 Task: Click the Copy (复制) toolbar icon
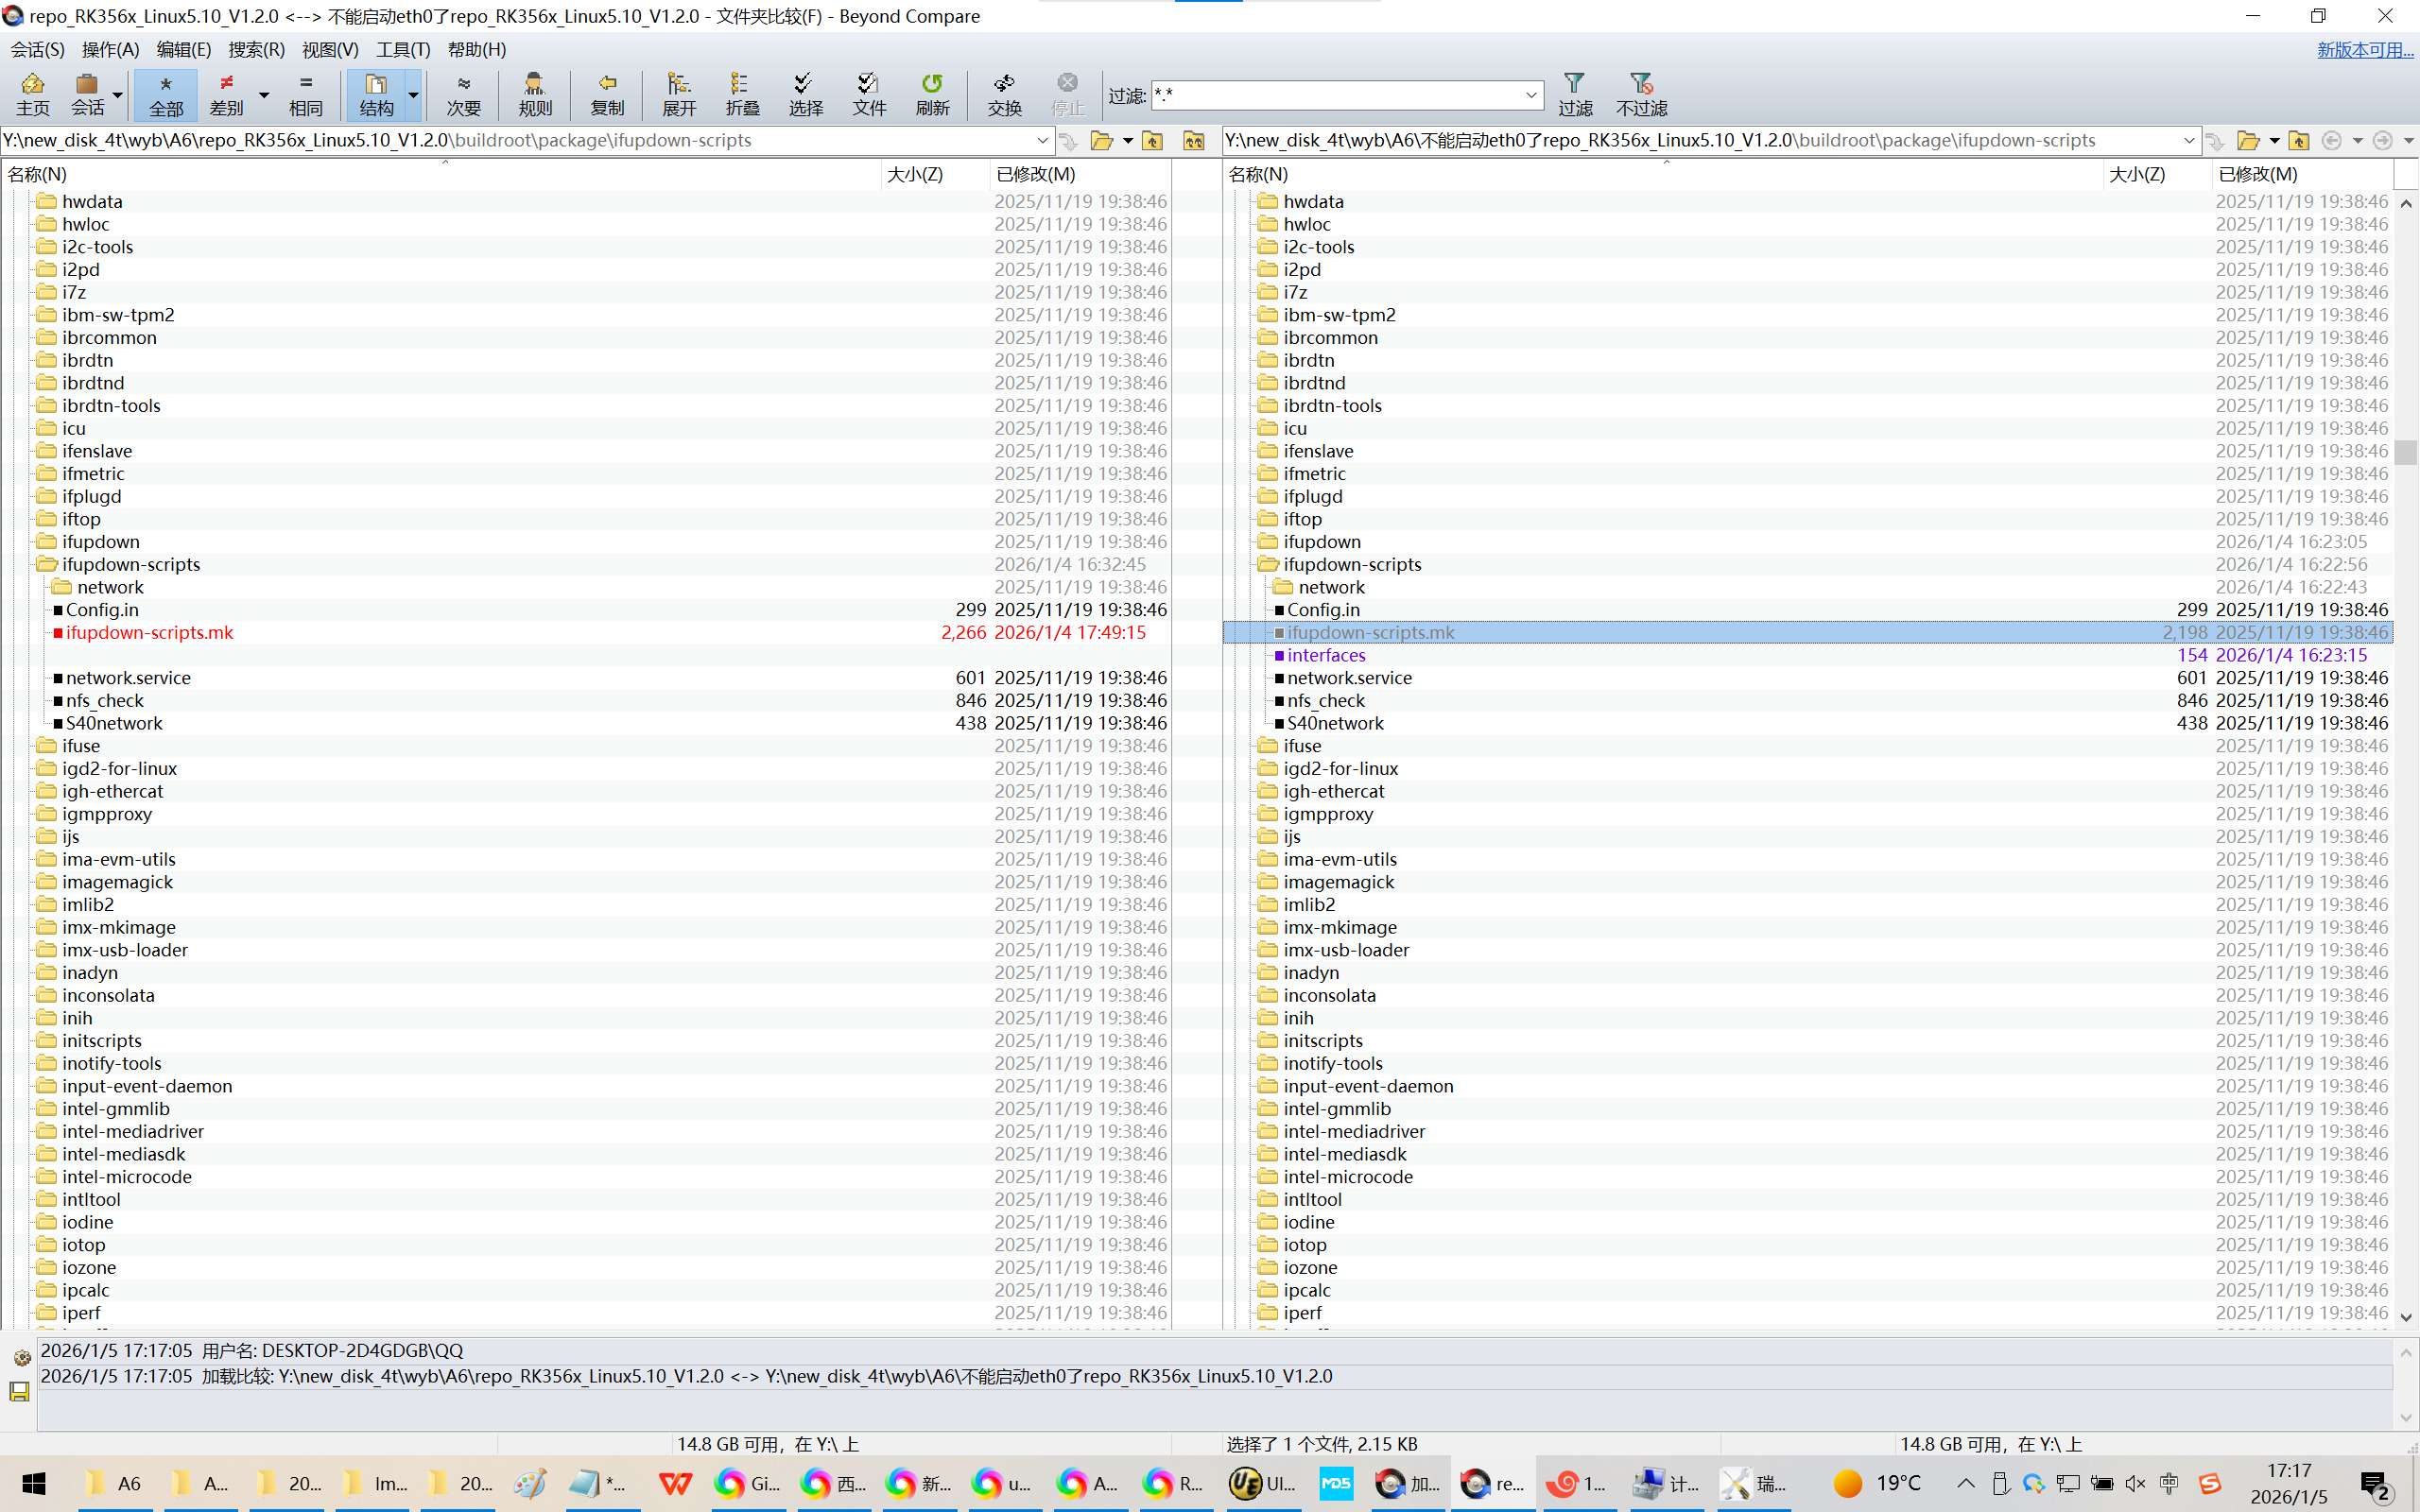pos(606,94)
